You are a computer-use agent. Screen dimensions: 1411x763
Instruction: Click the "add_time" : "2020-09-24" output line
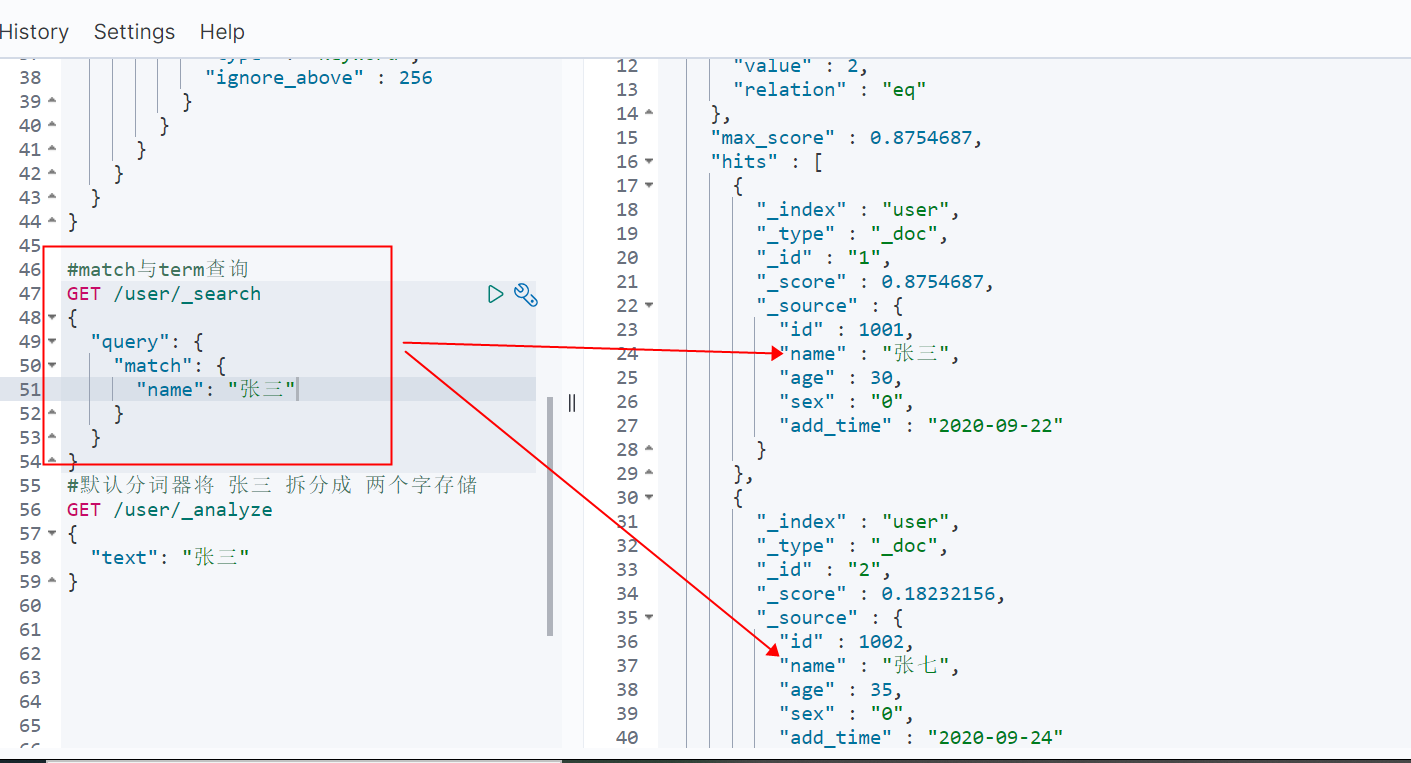(921, 738)
